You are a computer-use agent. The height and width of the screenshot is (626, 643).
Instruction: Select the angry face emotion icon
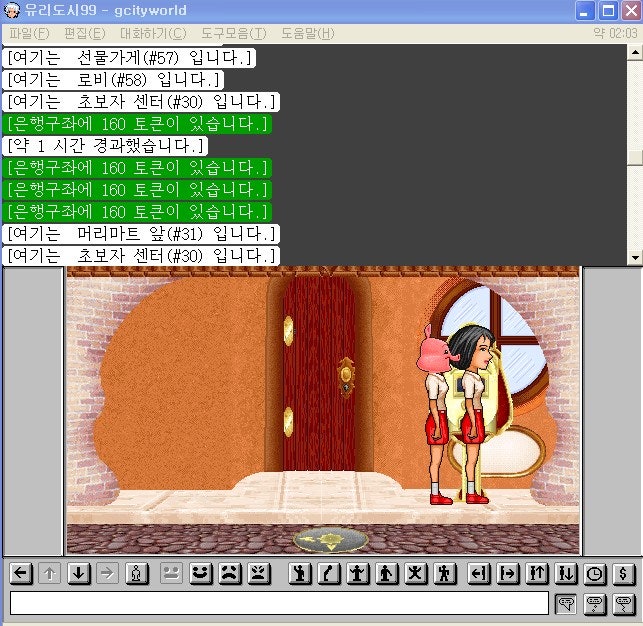pos(259,574)
